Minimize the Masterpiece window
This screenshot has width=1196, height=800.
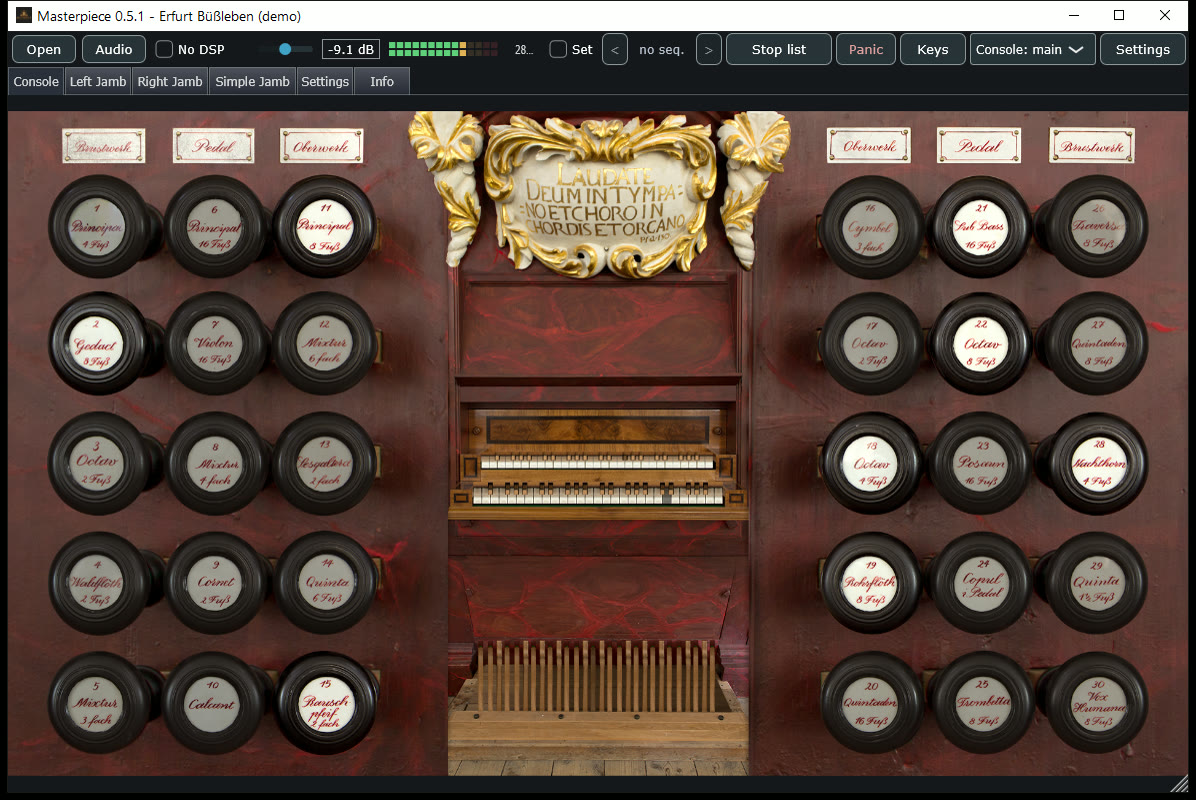[x=1074, y=15]
